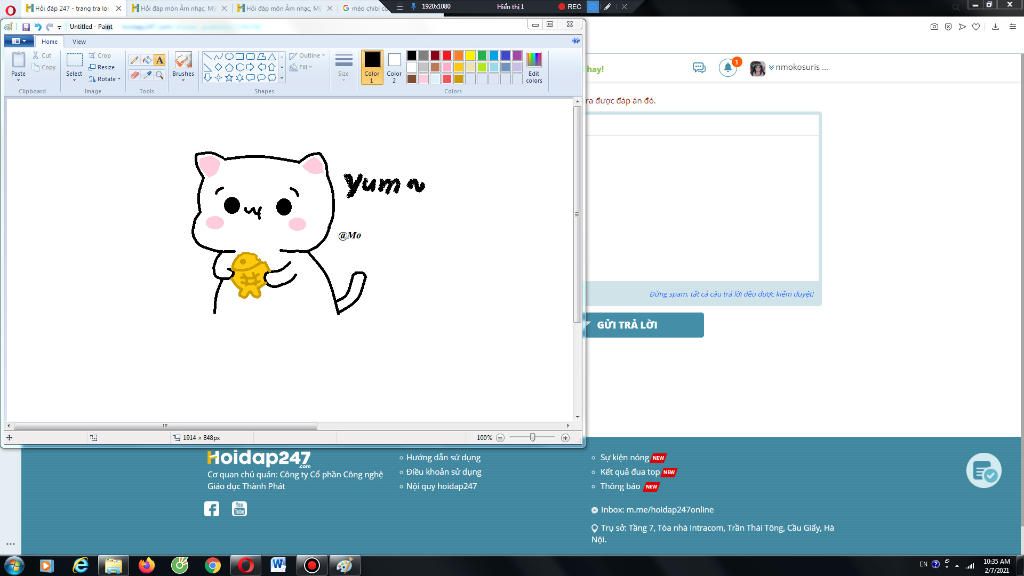Click the Paint vertical scrollbar

577,214
